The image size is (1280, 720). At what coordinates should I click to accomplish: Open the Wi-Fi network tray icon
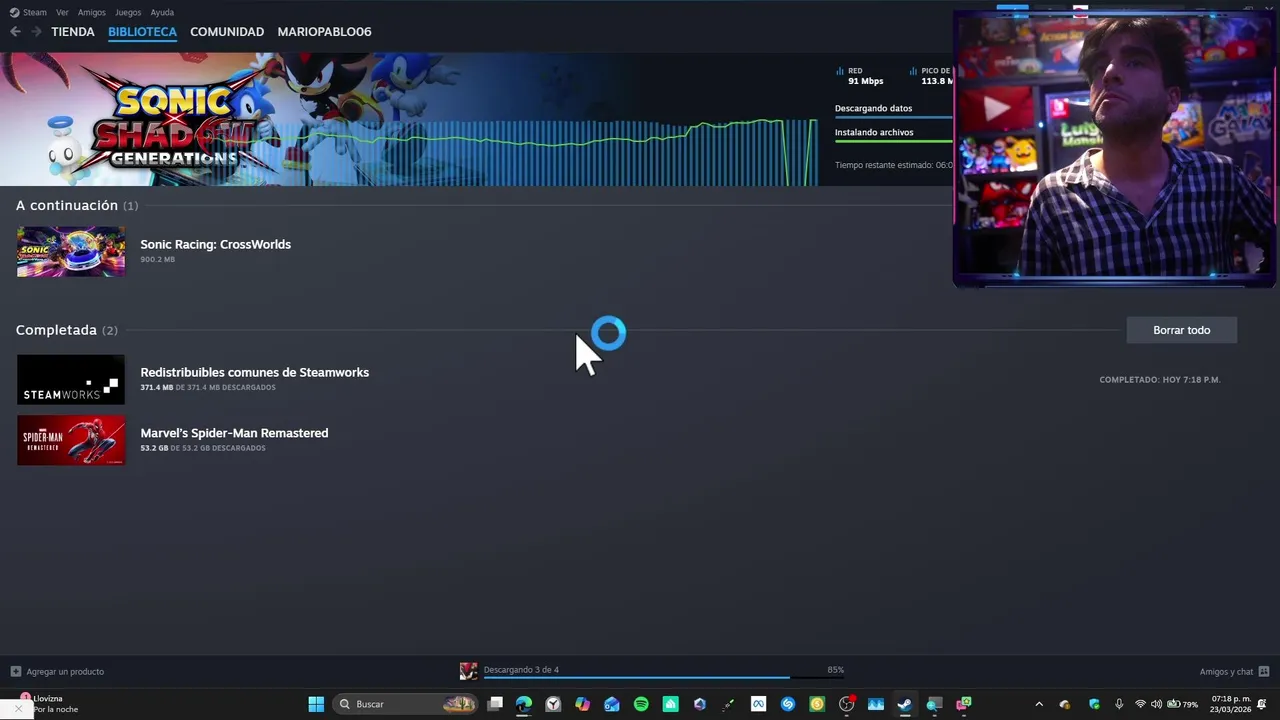[x=1140, y=704]
